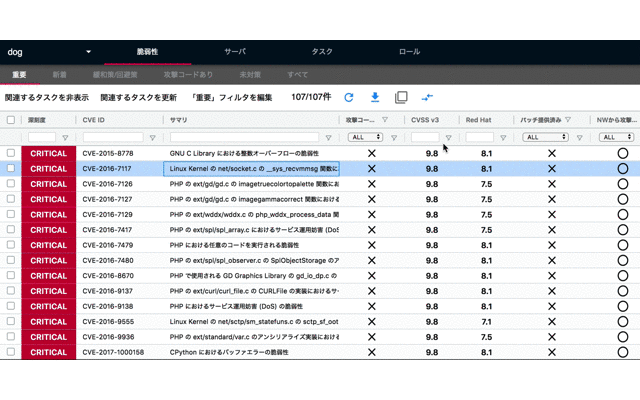Click circle icon in CVE-2017-1000158 row
This screenshot has width=640, height=400.
pos(622,352)
